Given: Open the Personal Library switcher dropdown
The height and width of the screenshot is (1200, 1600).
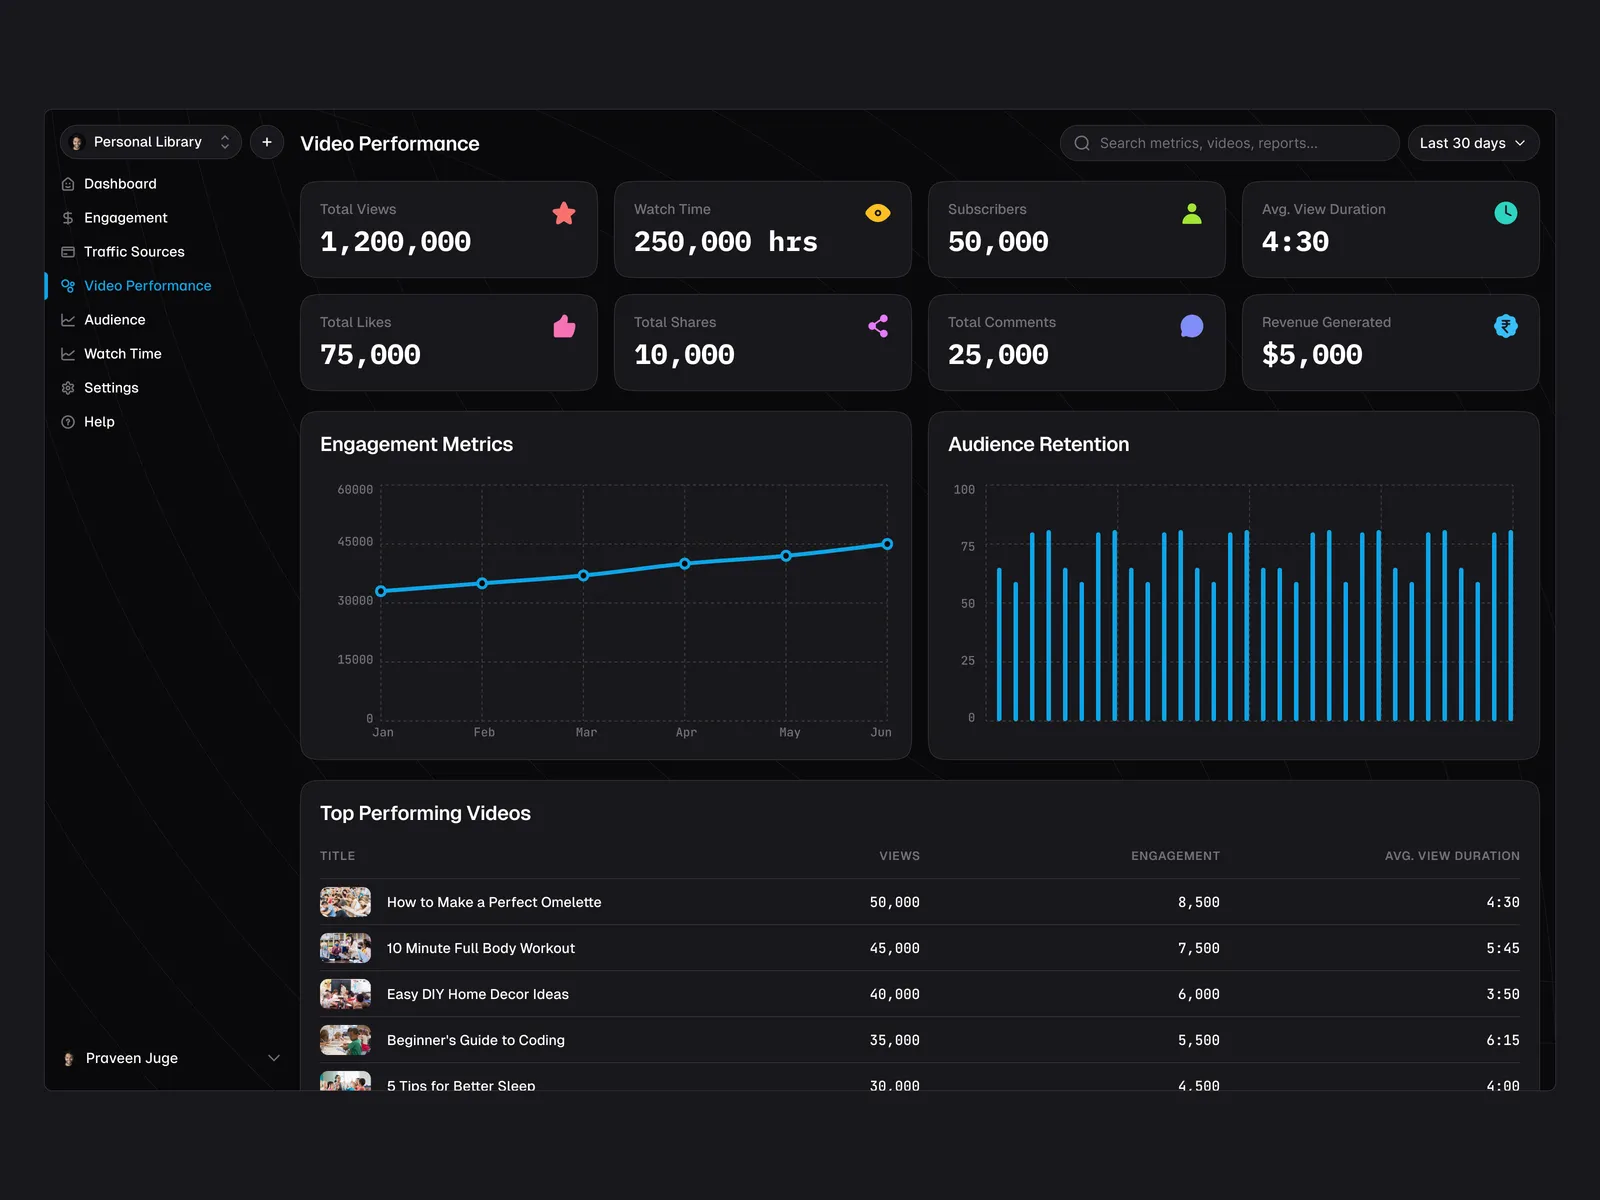Looking at the screenshot, I should [150, 142].
